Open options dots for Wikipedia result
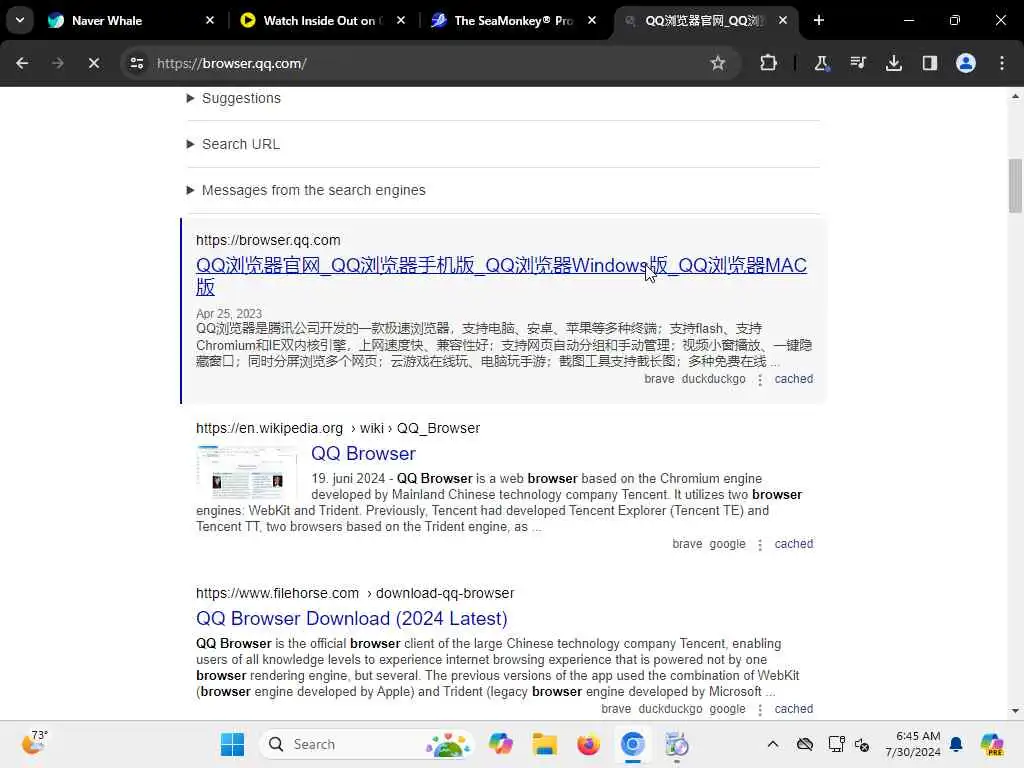 click(760, 545)
